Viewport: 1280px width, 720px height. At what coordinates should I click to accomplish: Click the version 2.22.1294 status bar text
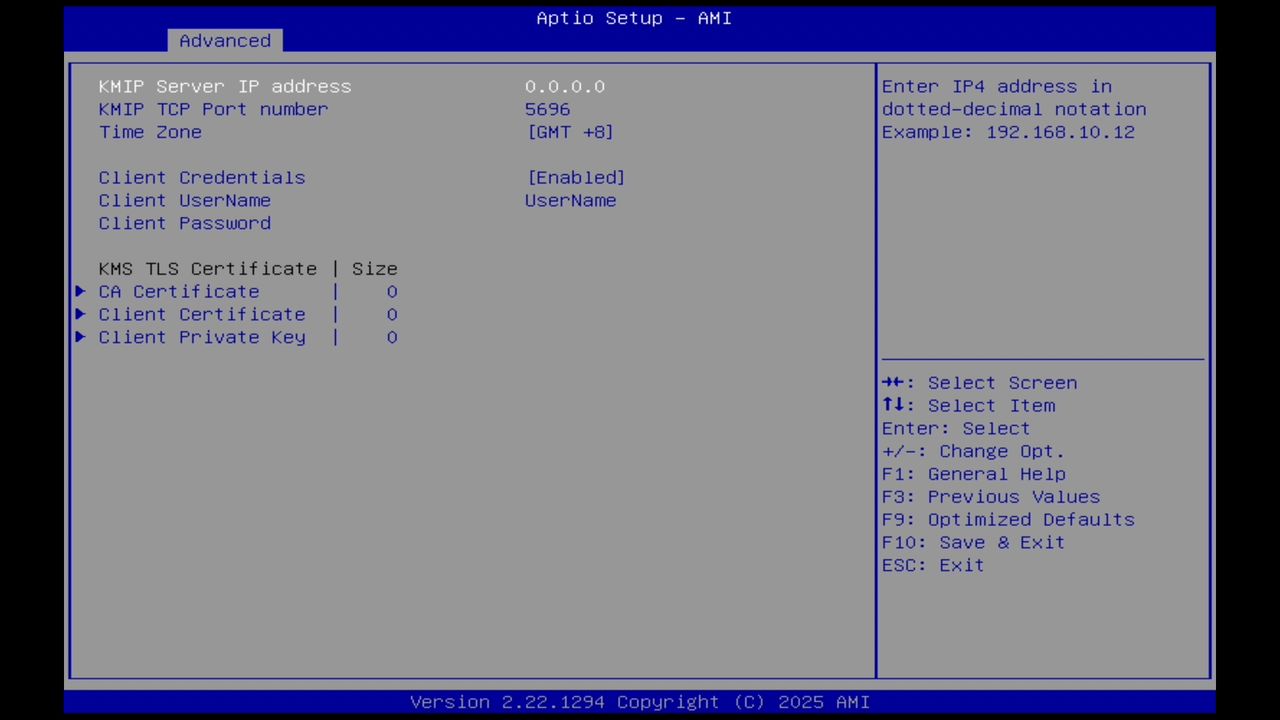click(640, 701)
